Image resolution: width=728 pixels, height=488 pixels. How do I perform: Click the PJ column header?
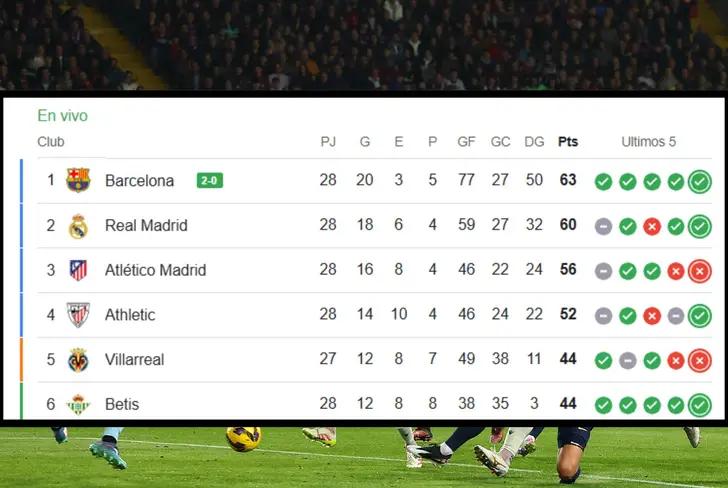[328, 142]
